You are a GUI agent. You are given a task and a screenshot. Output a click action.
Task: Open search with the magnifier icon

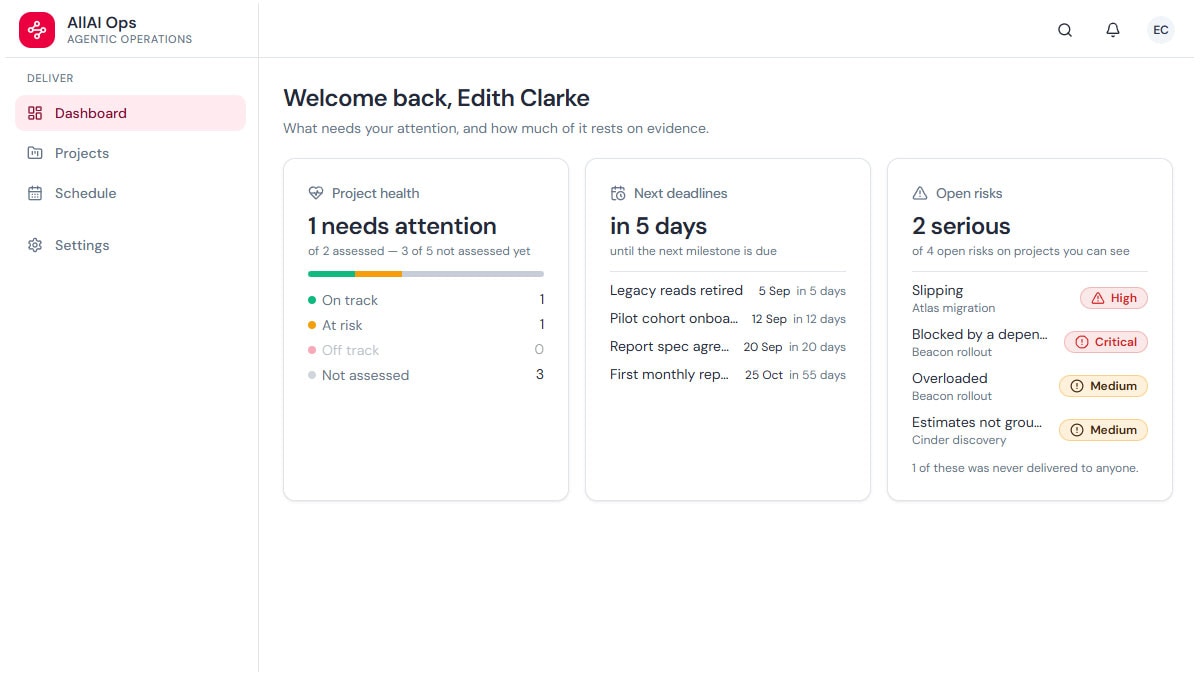click(1065, 30)
